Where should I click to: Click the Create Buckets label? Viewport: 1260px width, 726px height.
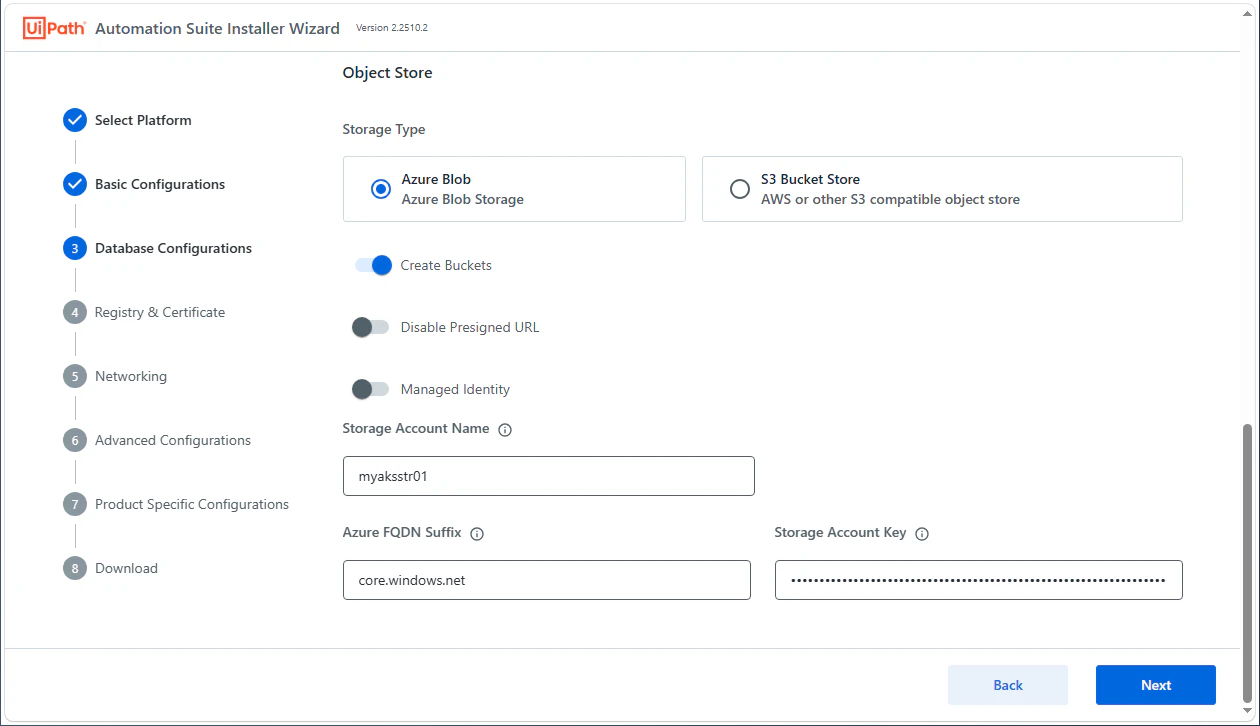click(446, 265)
